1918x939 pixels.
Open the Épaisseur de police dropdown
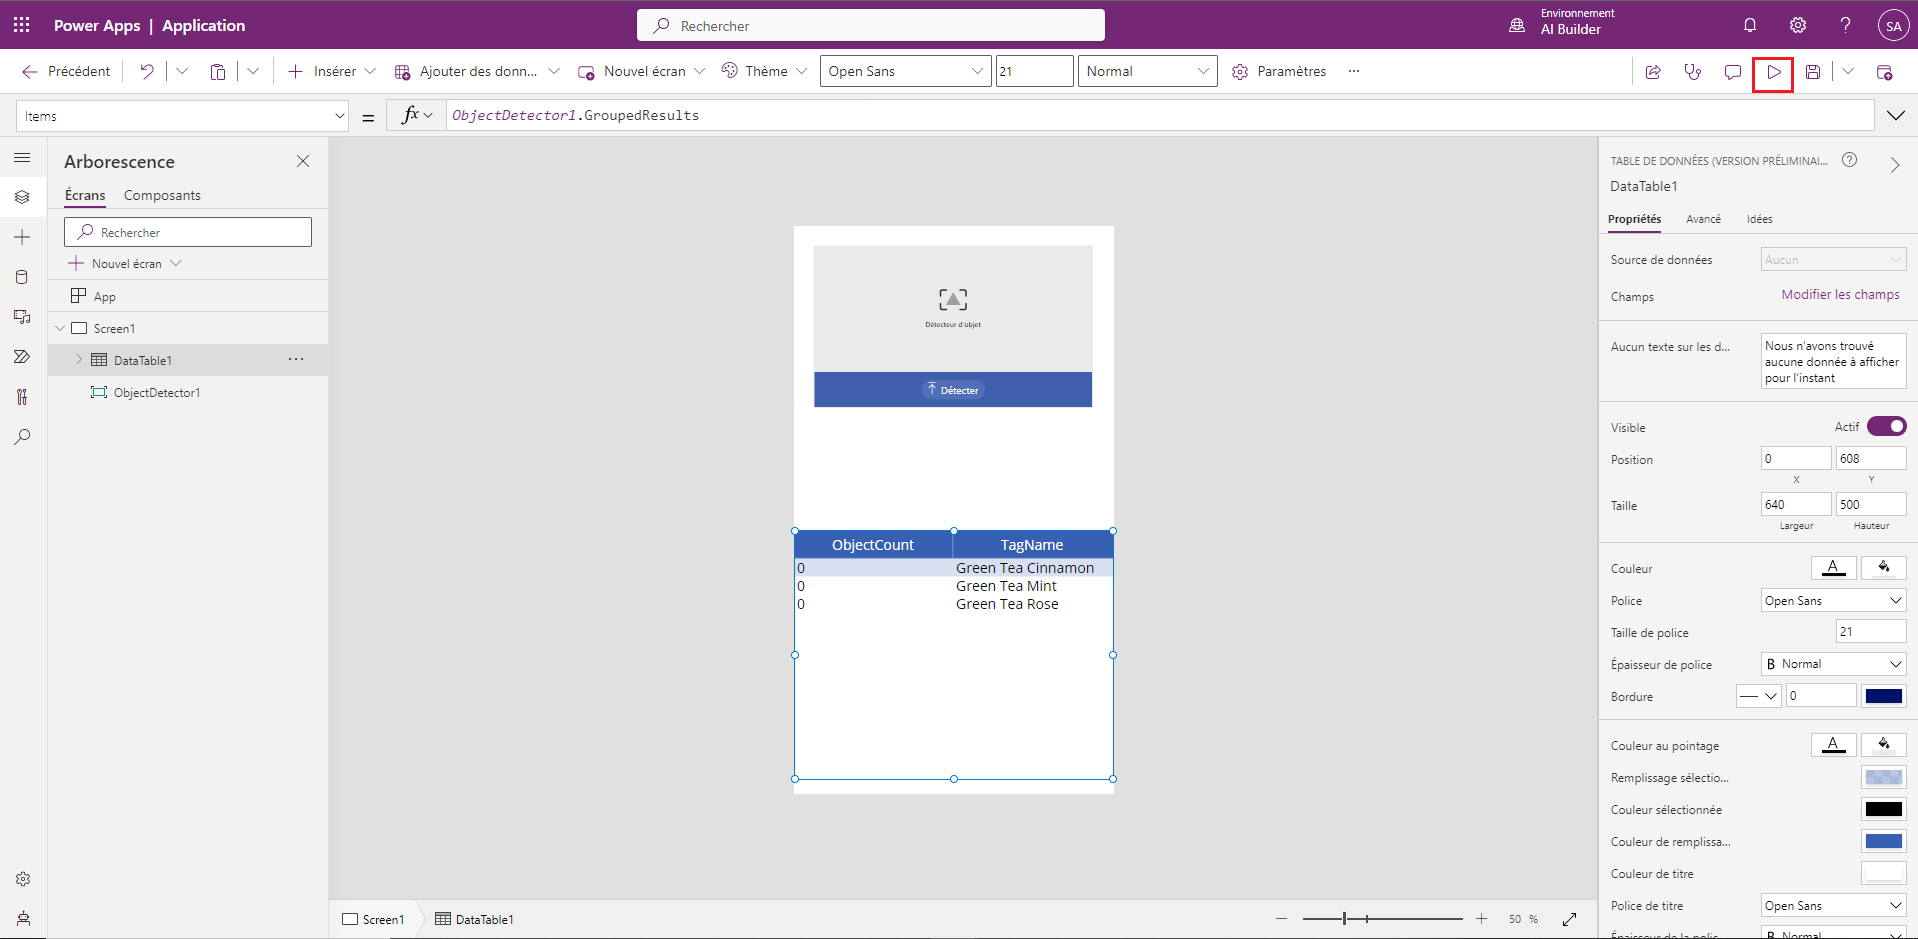coord(1833,664)
